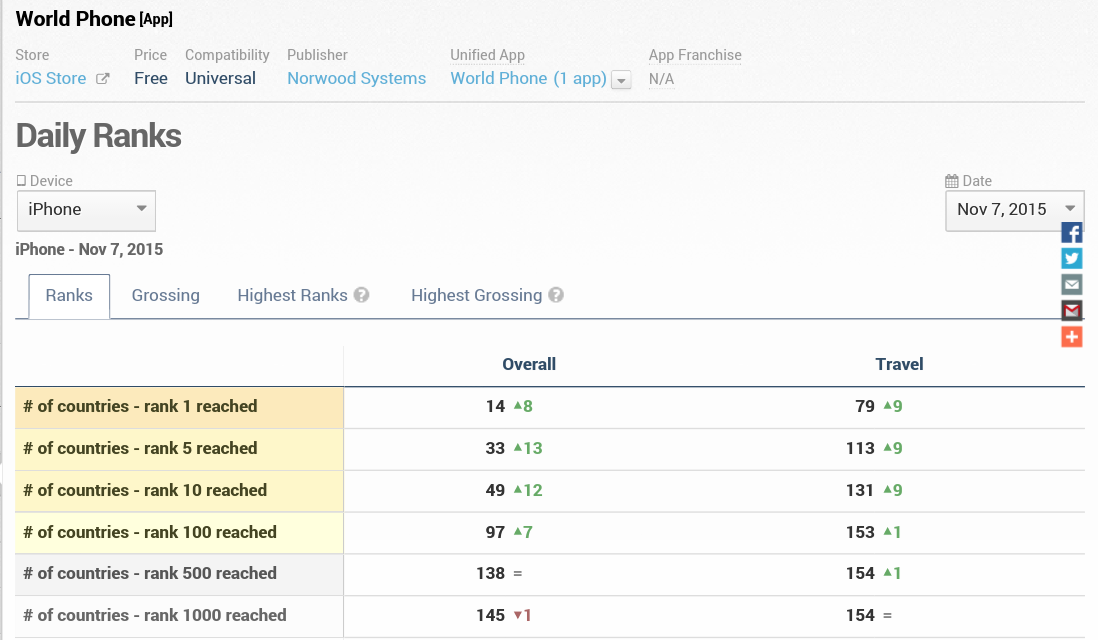1098x640 pixels.
Task: Click the orange plus share icon
Action: pos(1072,337)
